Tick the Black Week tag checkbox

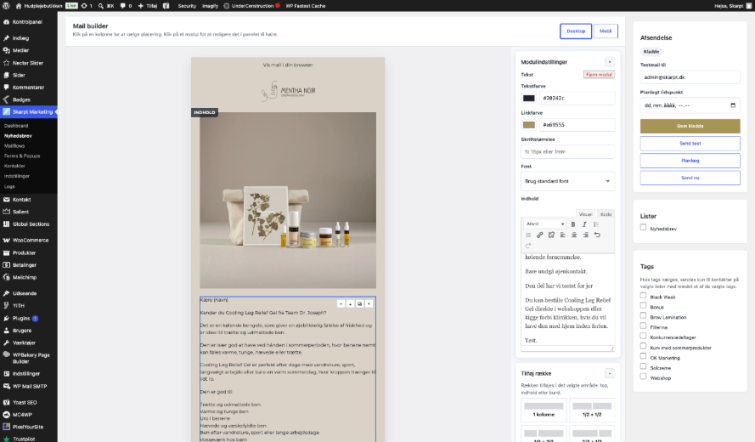tap(643, 295)
